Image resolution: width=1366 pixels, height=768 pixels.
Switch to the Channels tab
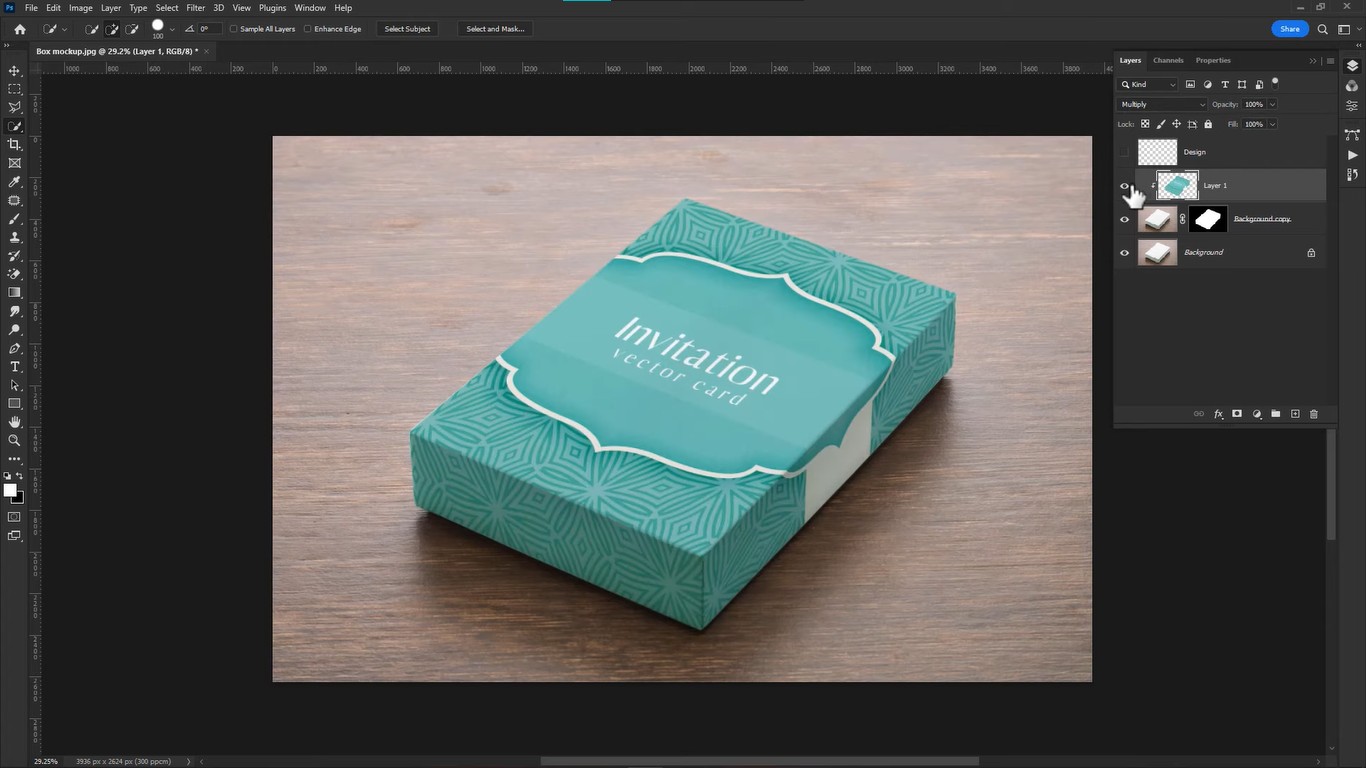pos(1167,60)
